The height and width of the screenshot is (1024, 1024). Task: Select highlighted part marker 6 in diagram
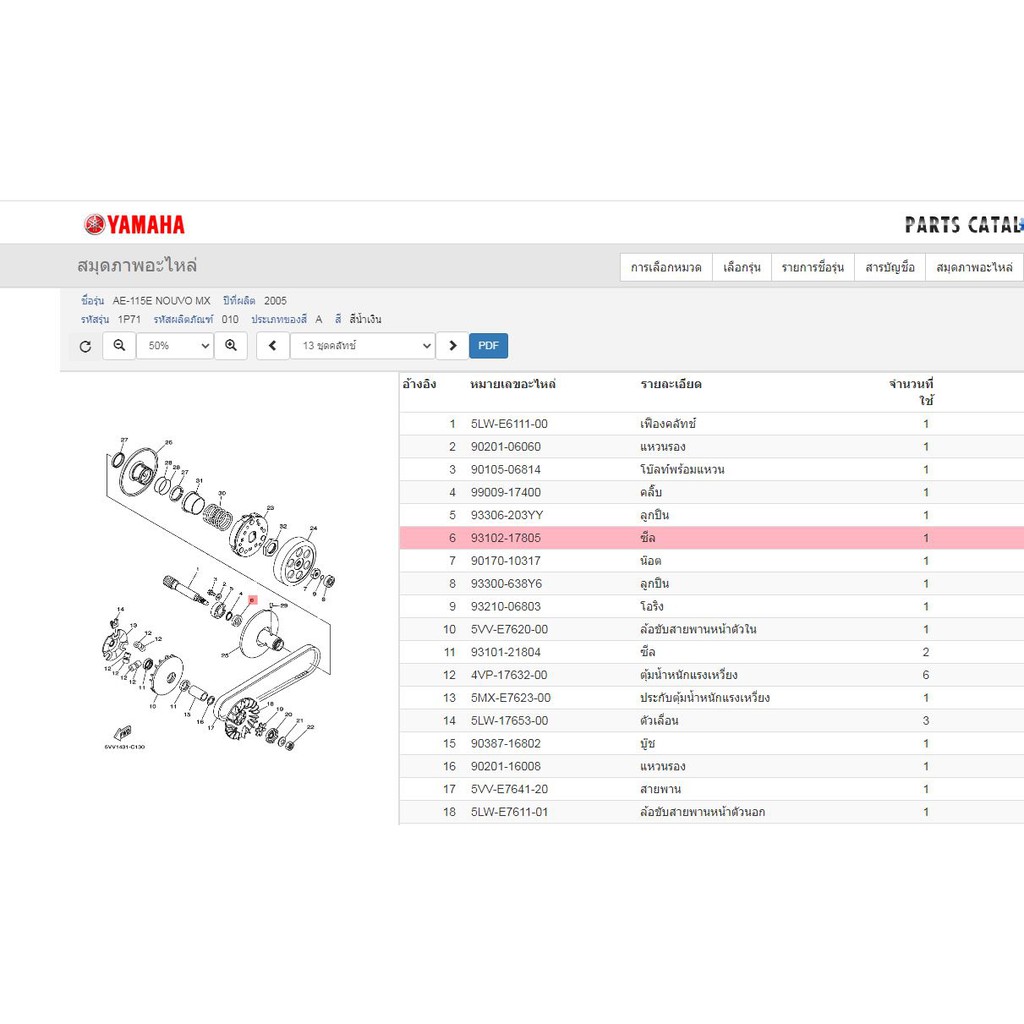coord(253,600)
